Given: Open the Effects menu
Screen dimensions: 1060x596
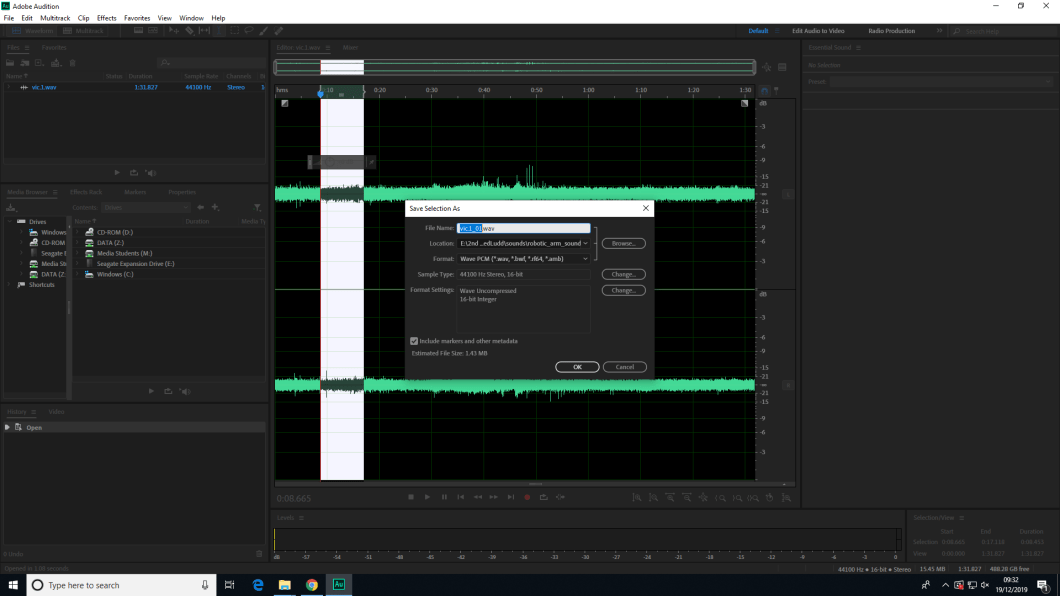Looking at the screenshot, I should (x=106, y=18).
